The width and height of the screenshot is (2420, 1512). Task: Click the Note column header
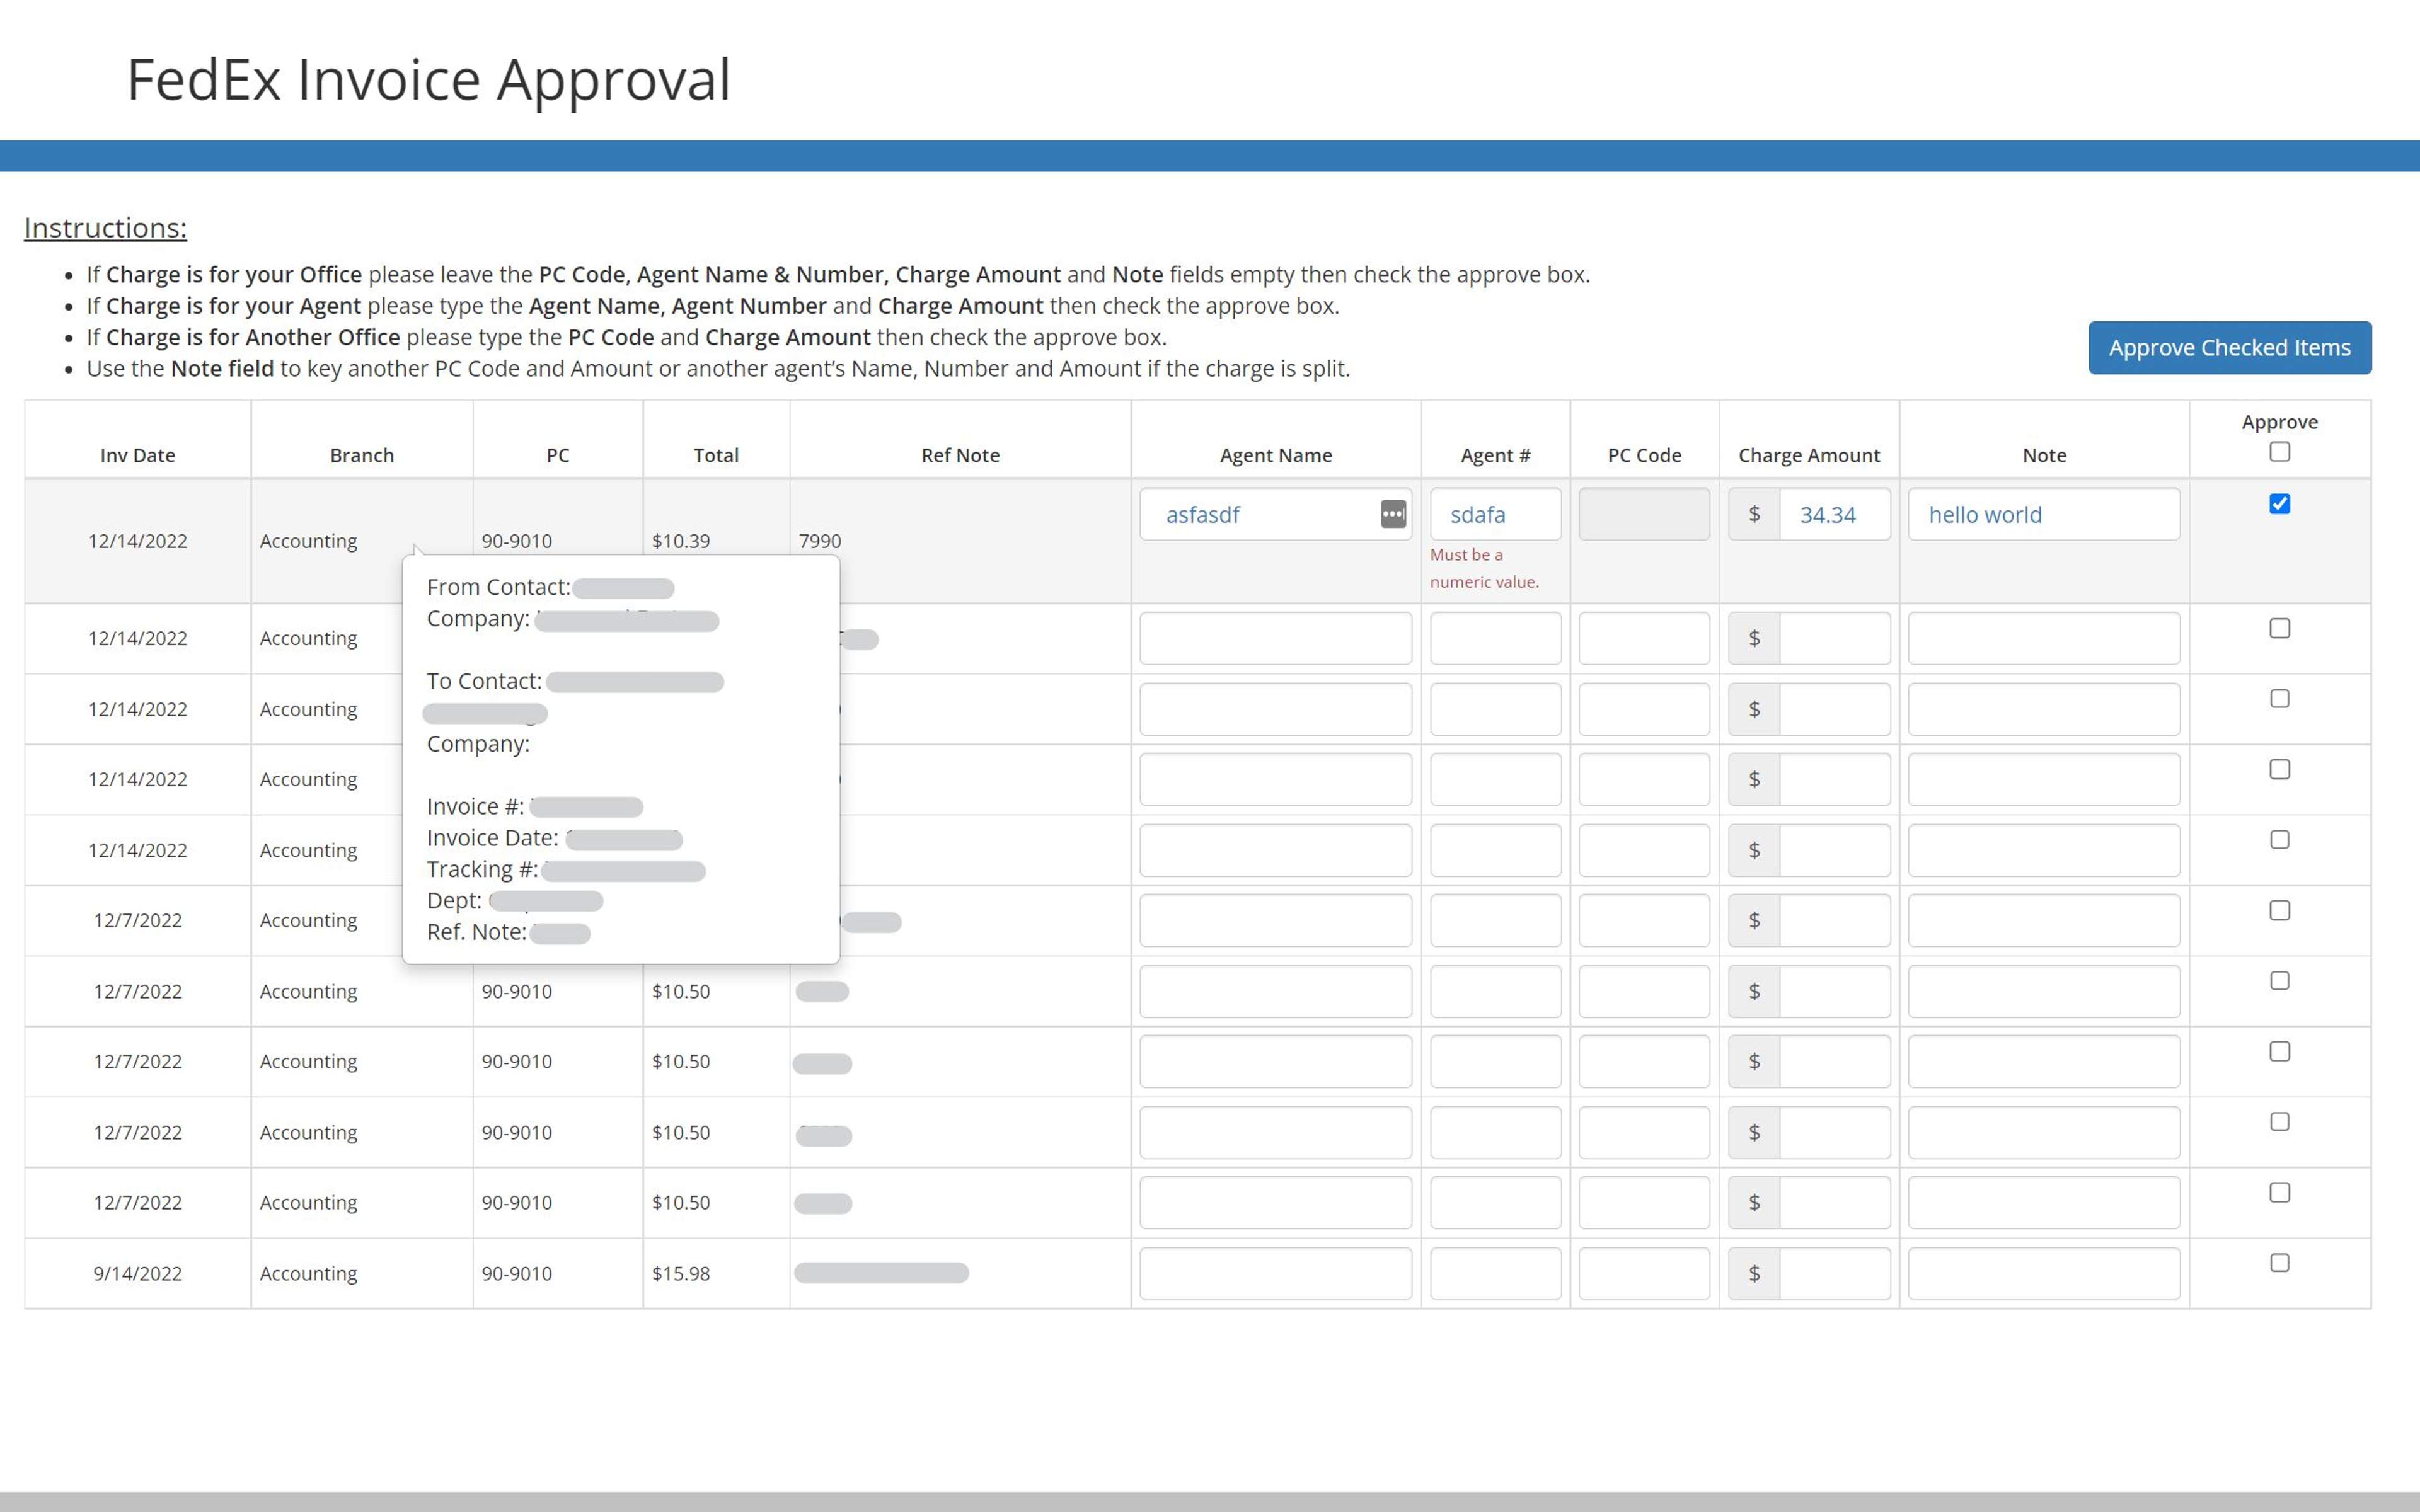(2044, 455)
